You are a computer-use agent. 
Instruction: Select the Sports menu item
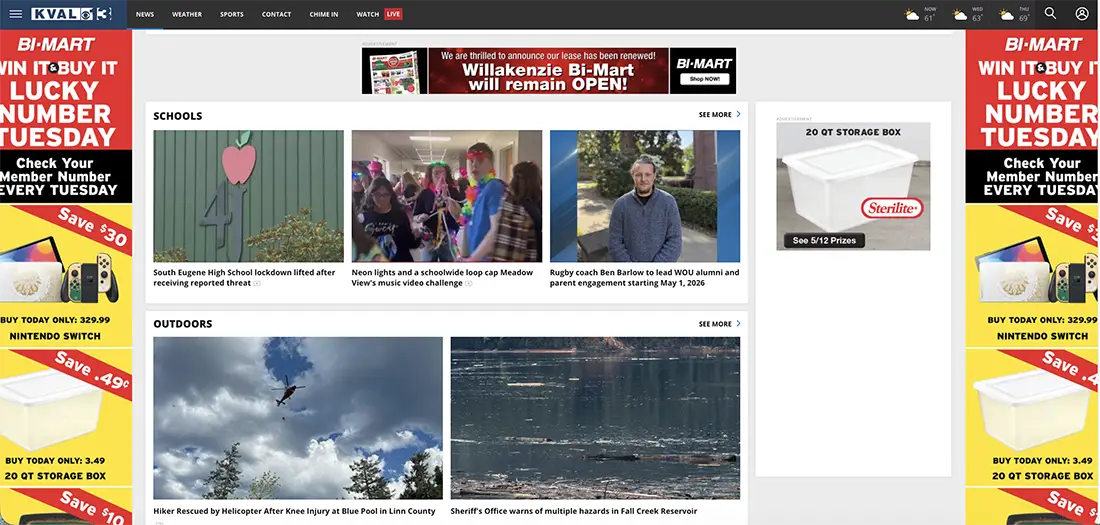click(232, 14)
